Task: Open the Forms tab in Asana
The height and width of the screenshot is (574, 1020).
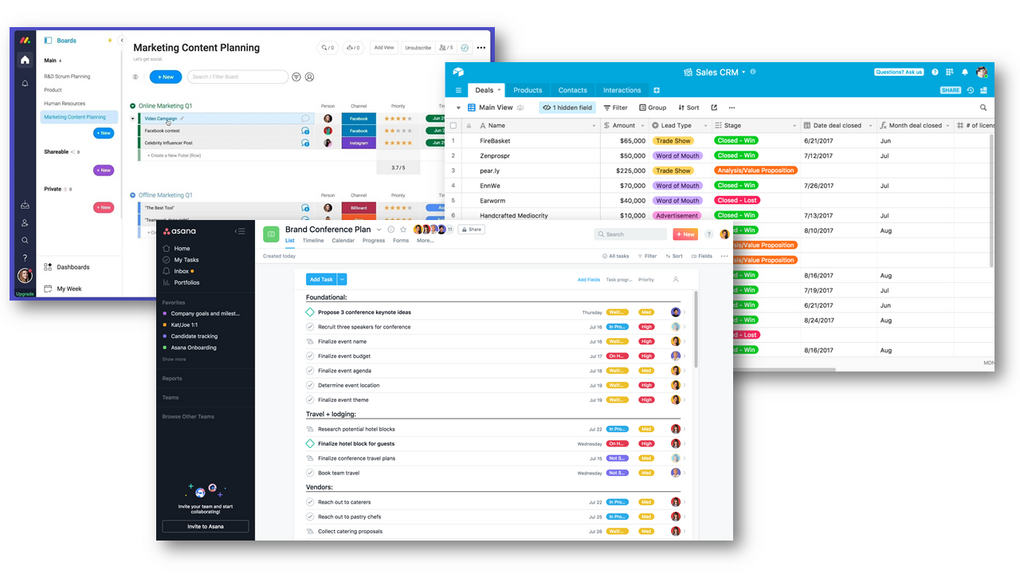Action: tap(401, 241)
